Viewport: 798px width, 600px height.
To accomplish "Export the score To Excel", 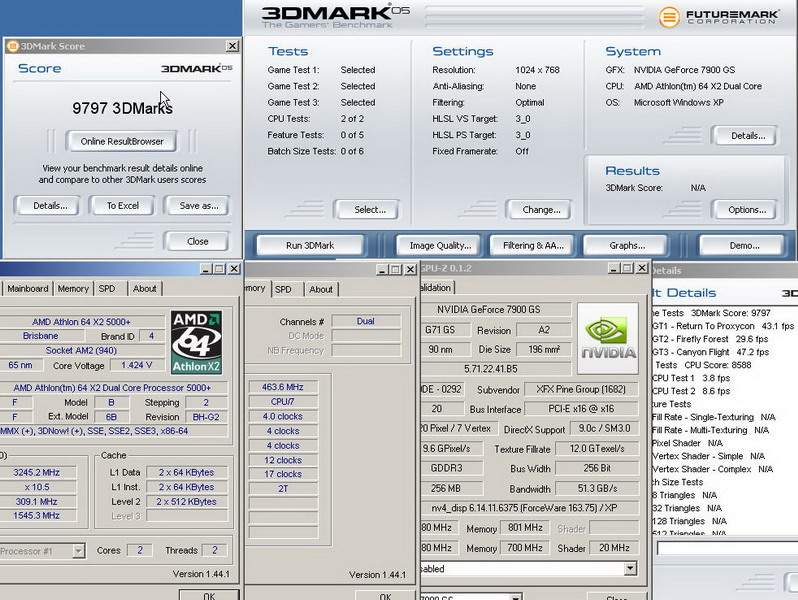I will click(x=123, y=206).
